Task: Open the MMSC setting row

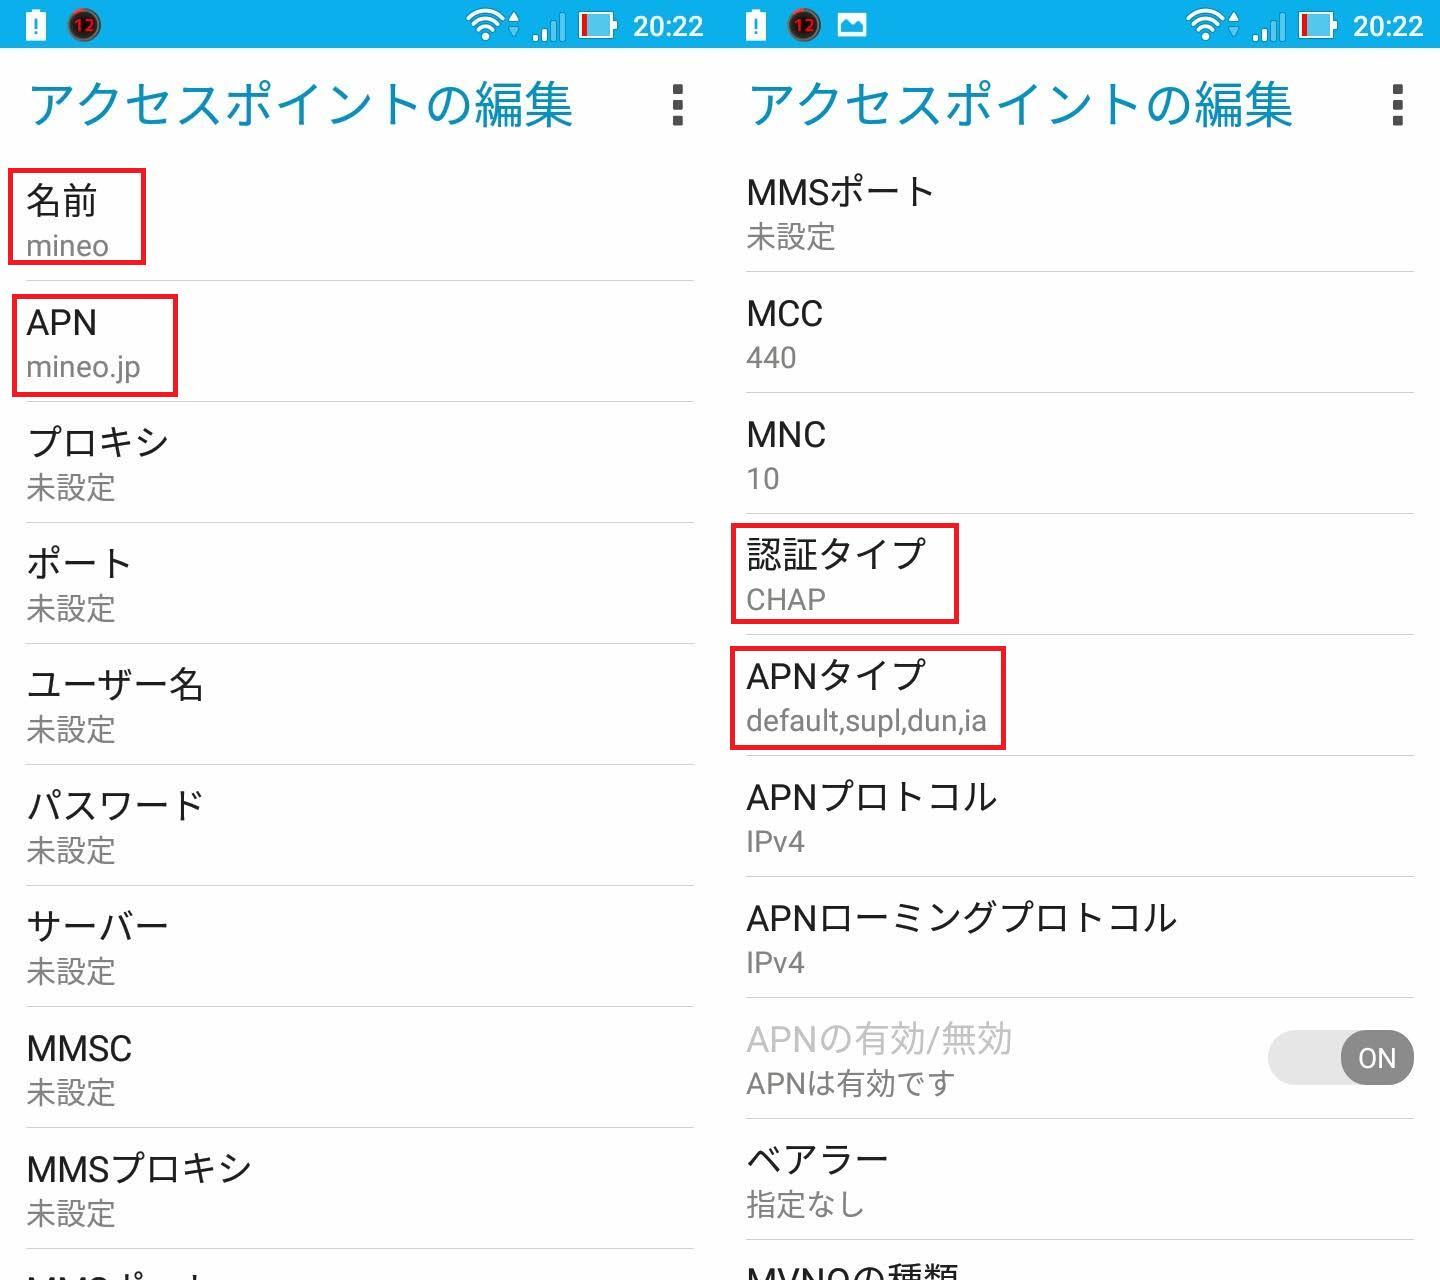Action: [x=360, y=1068]
